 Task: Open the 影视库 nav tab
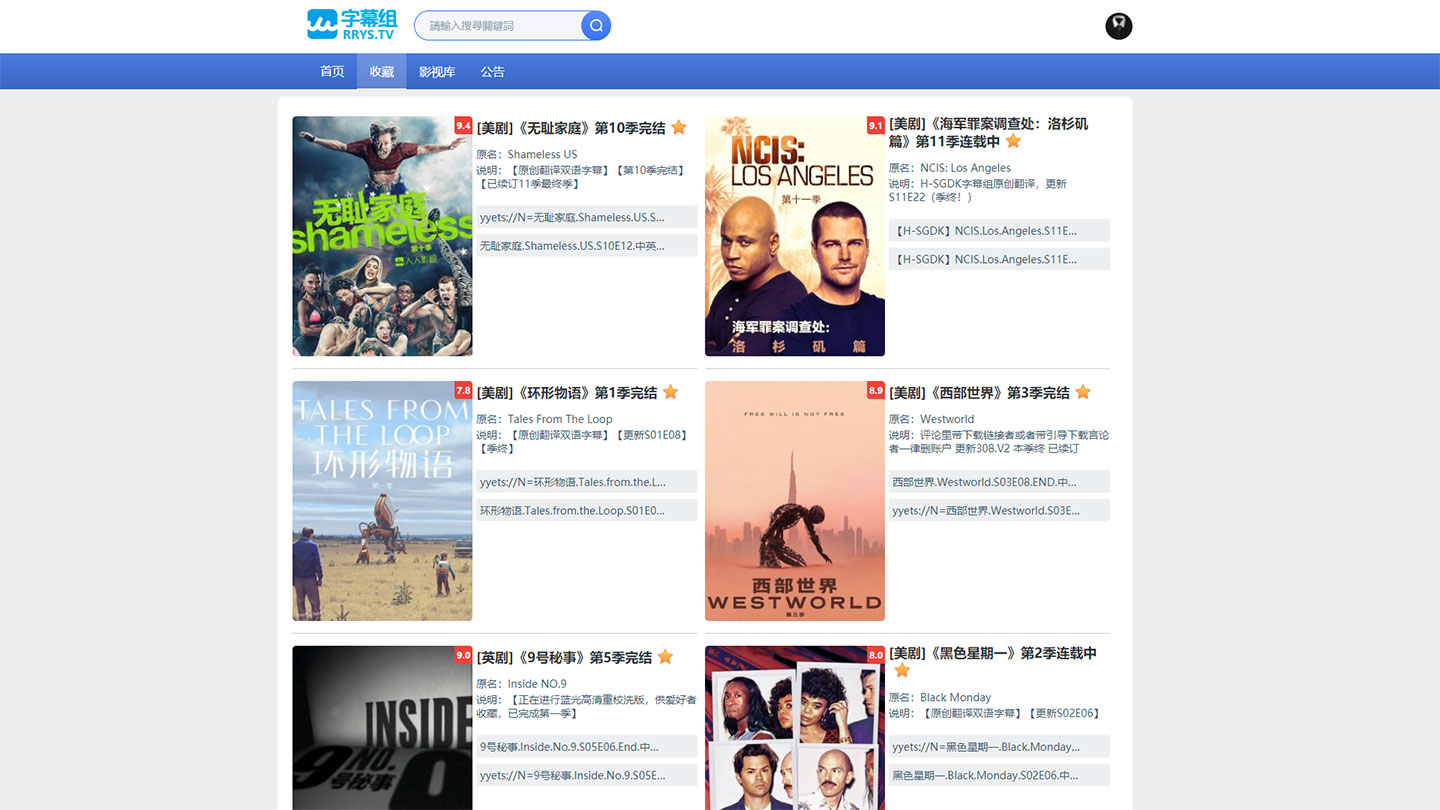click(437, 72)
